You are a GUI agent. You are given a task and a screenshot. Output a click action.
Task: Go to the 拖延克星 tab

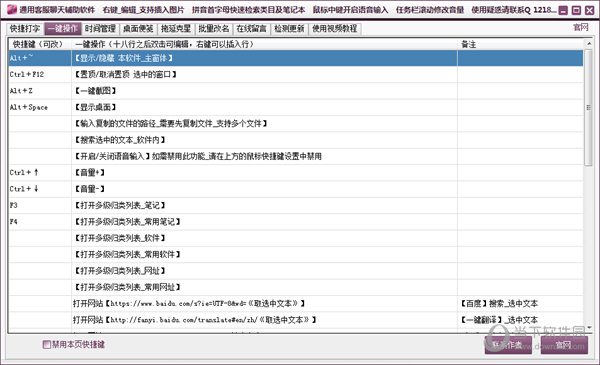(x=176, y=29)
